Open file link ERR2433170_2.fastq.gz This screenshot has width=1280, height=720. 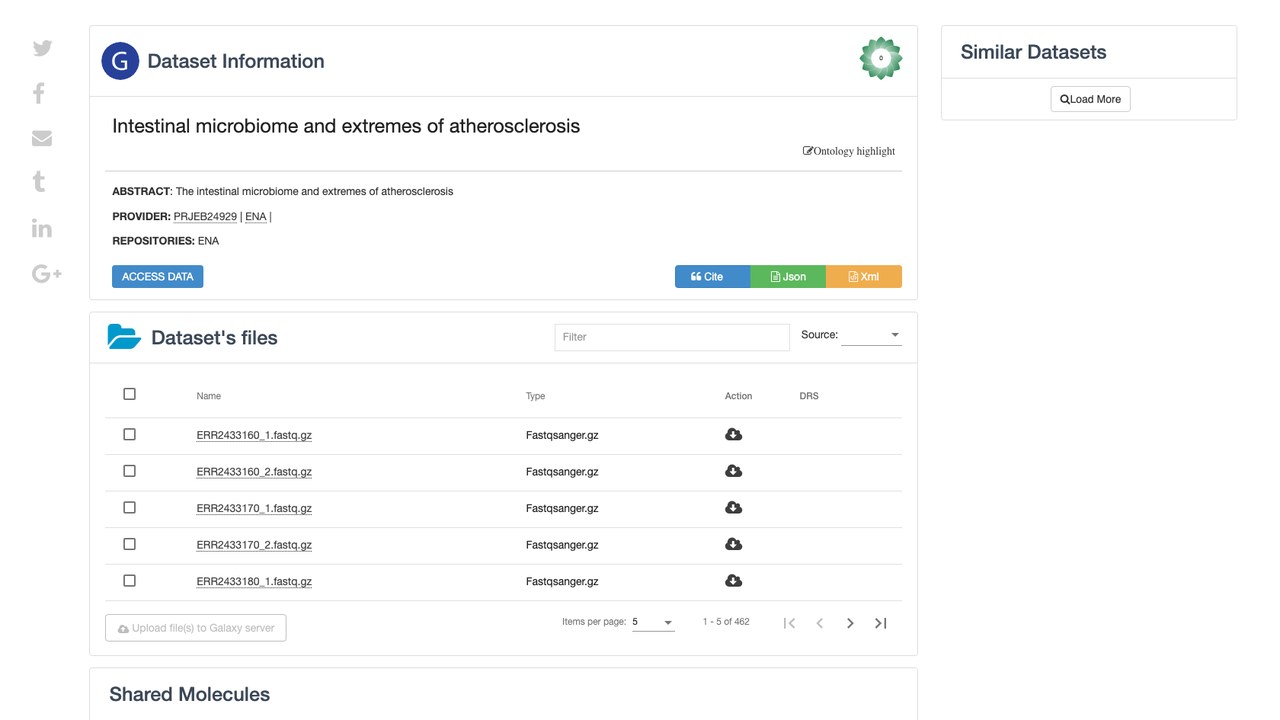pos(254,545)
